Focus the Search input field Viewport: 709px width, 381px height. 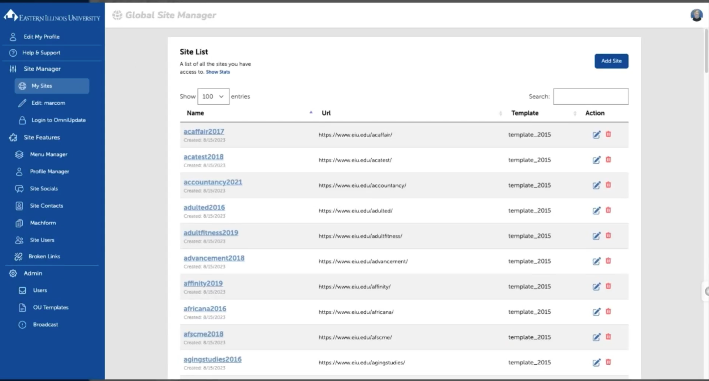click(x=591, y=96)
